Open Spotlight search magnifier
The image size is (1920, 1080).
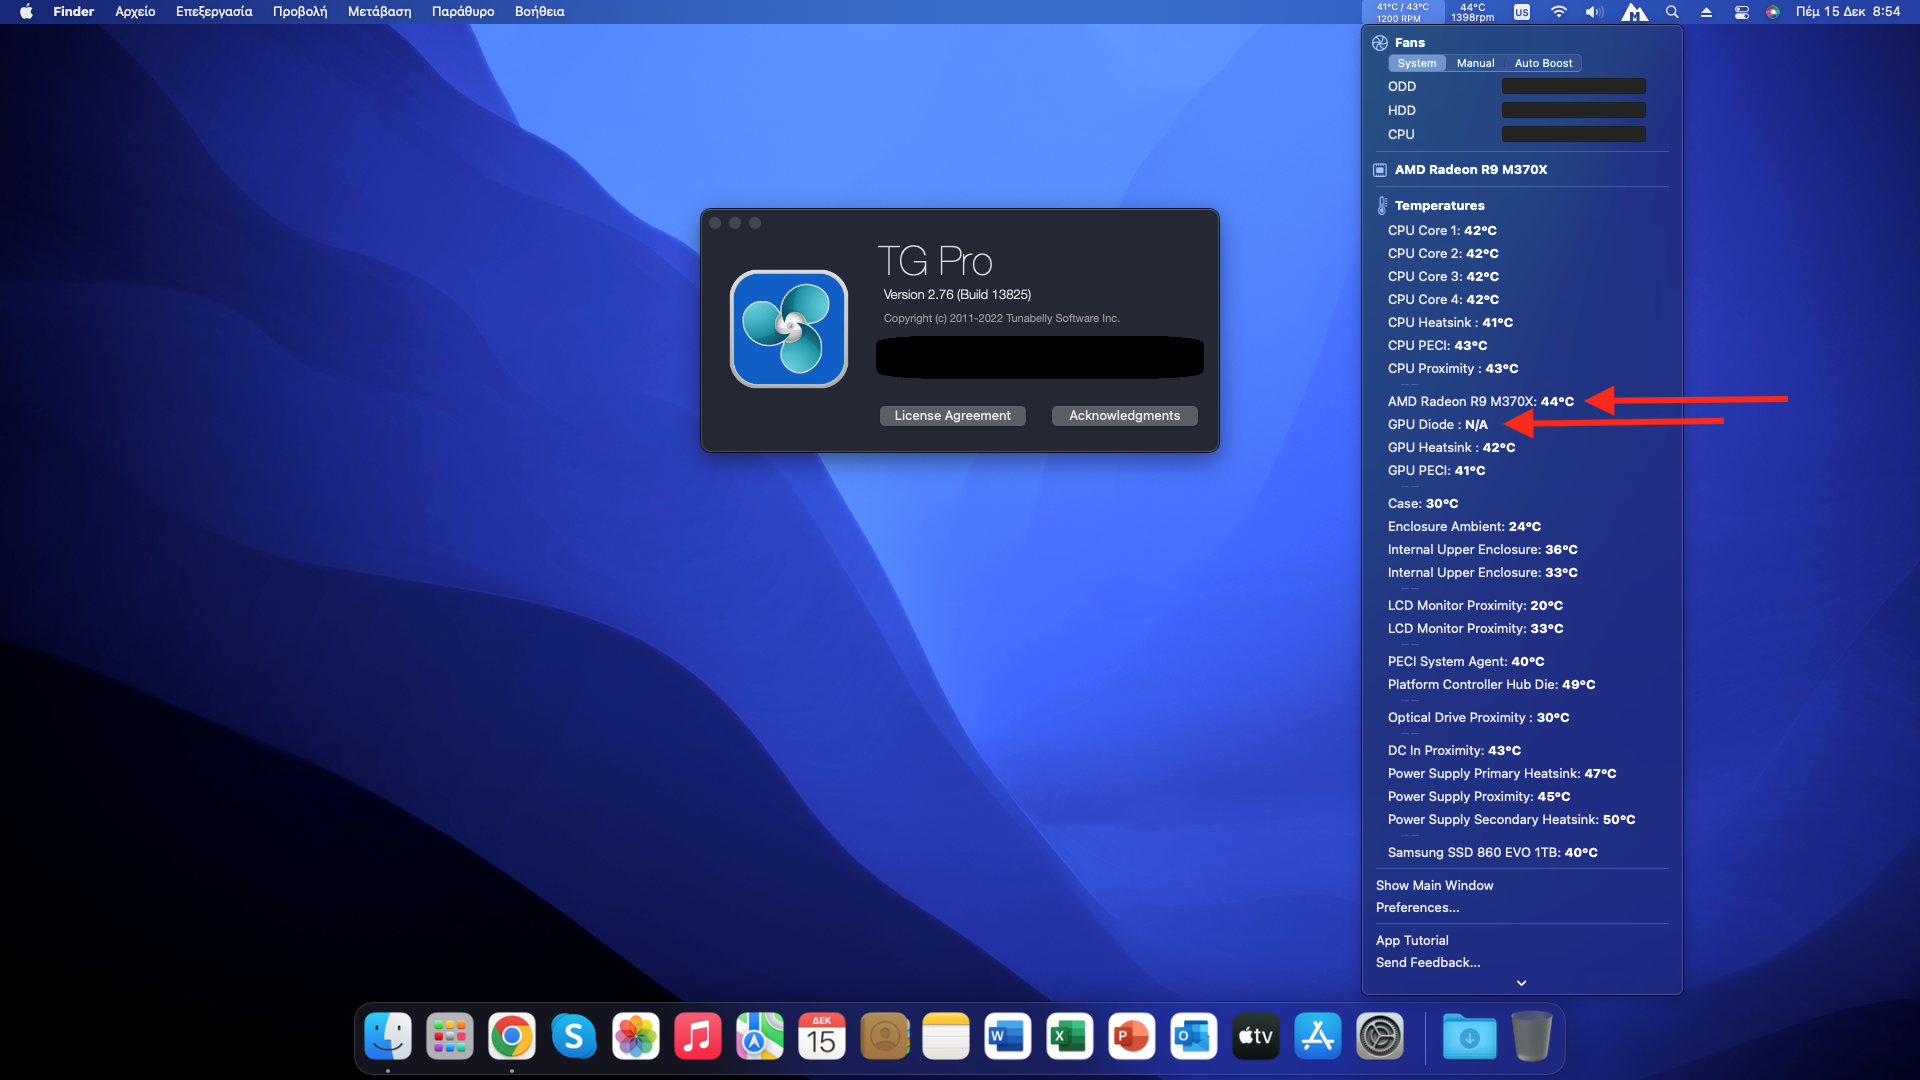click(1672, 12)
